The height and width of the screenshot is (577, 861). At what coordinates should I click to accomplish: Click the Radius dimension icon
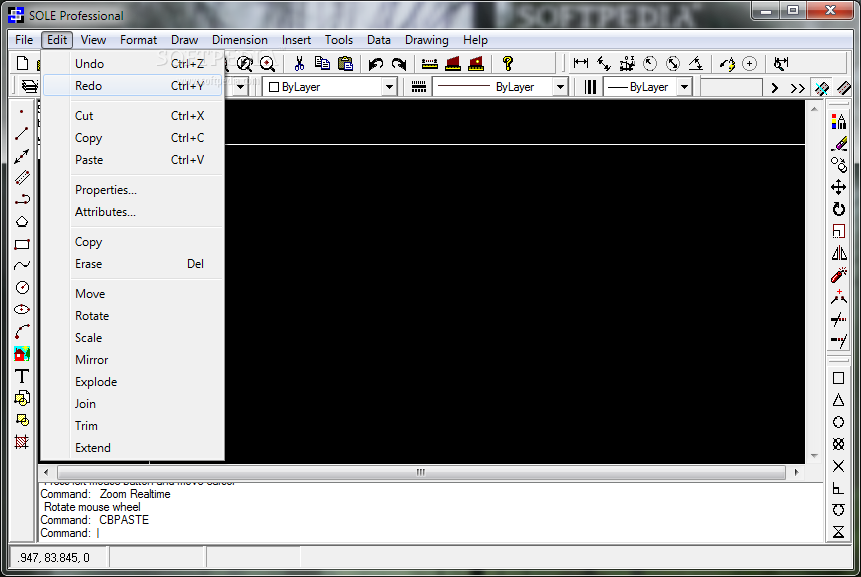650,64
